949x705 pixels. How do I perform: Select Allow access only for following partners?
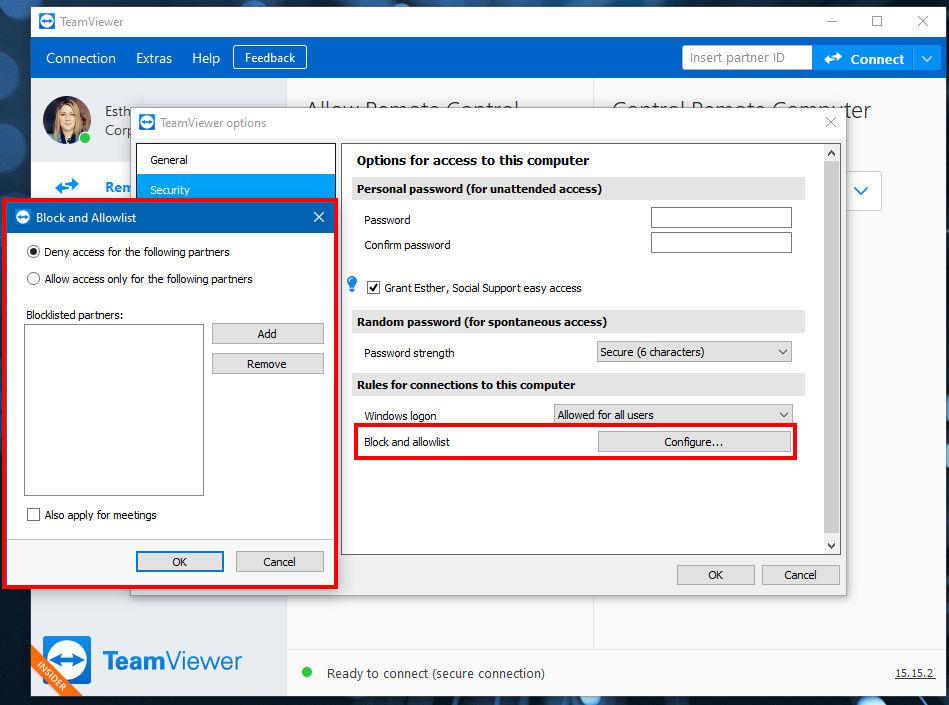[x=33, y=279]
